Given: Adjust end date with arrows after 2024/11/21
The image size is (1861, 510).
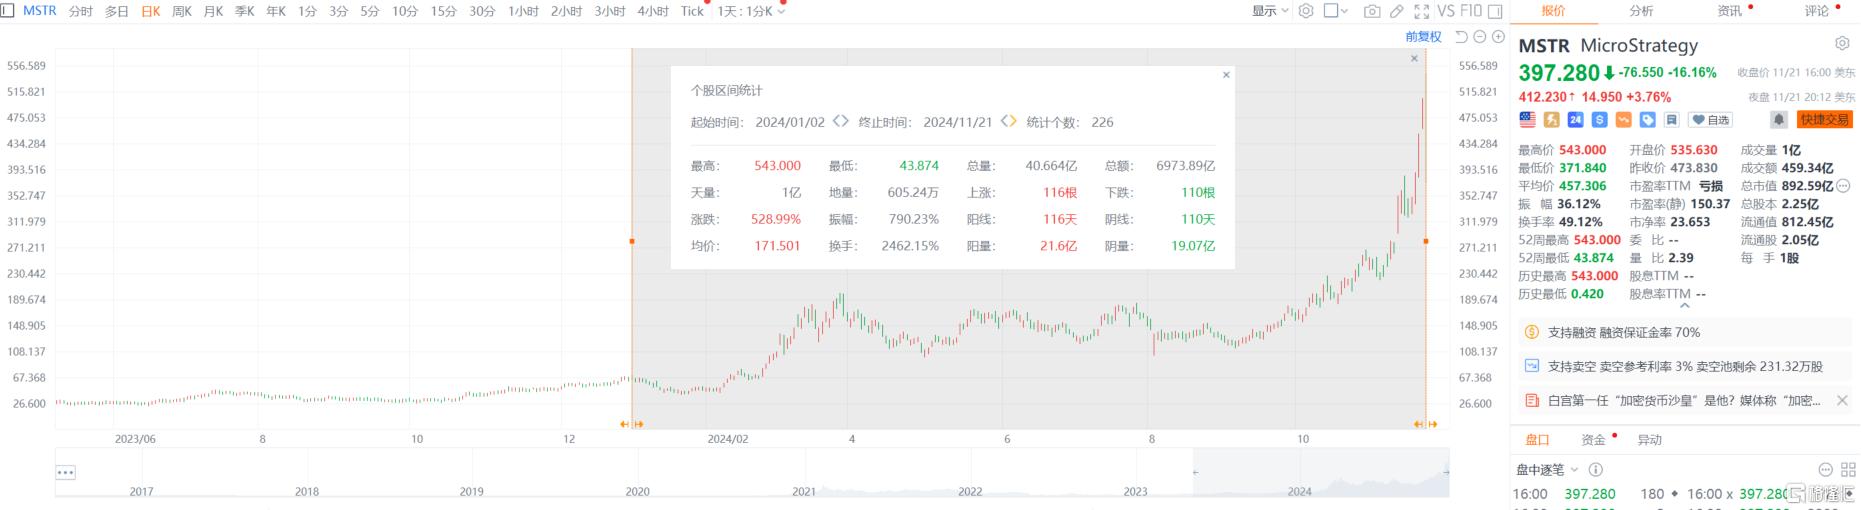Looking at the screenshot, I should pos(1009,121).
